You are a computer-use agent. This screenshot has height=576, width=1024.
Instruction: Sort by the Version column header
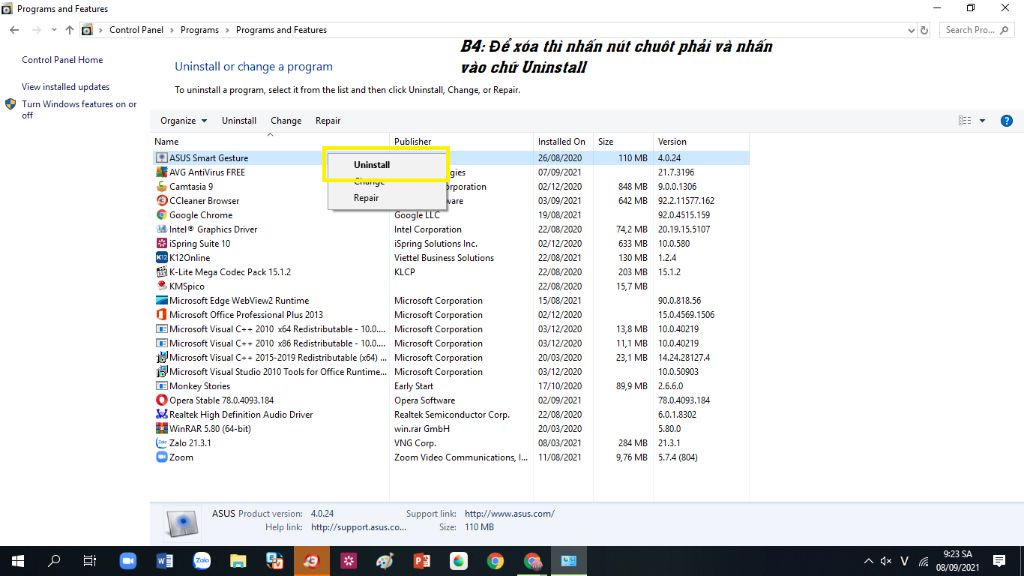coord(701,142)
